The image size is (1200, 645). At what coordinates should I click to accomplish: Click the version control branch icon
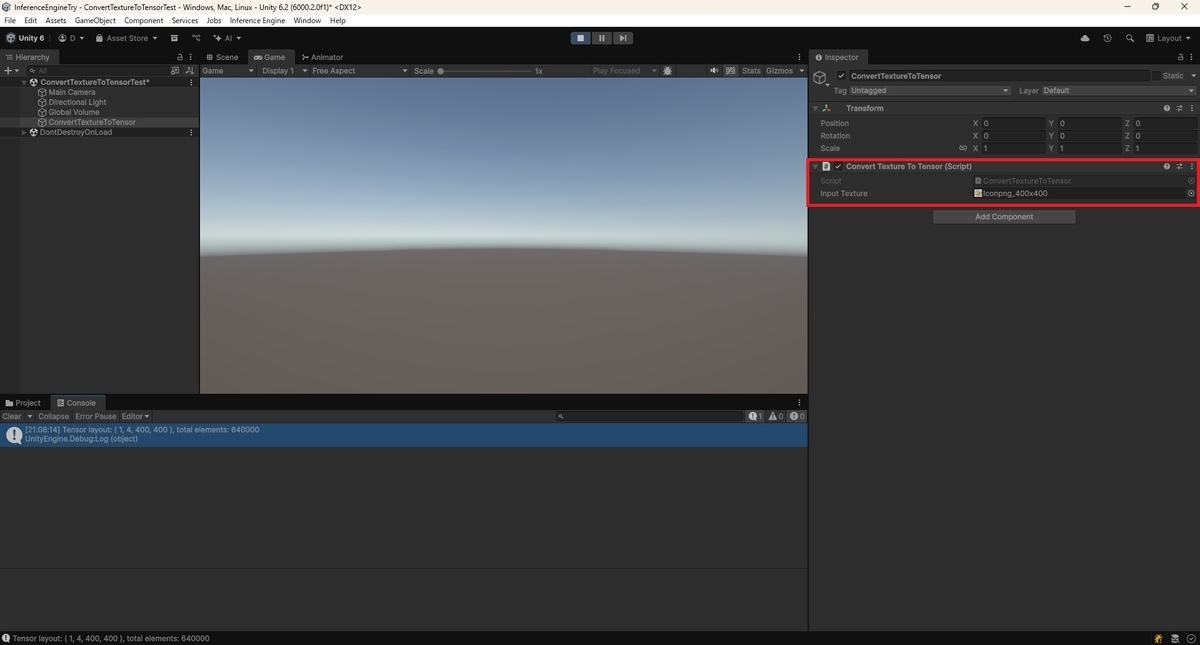[196, 38]
